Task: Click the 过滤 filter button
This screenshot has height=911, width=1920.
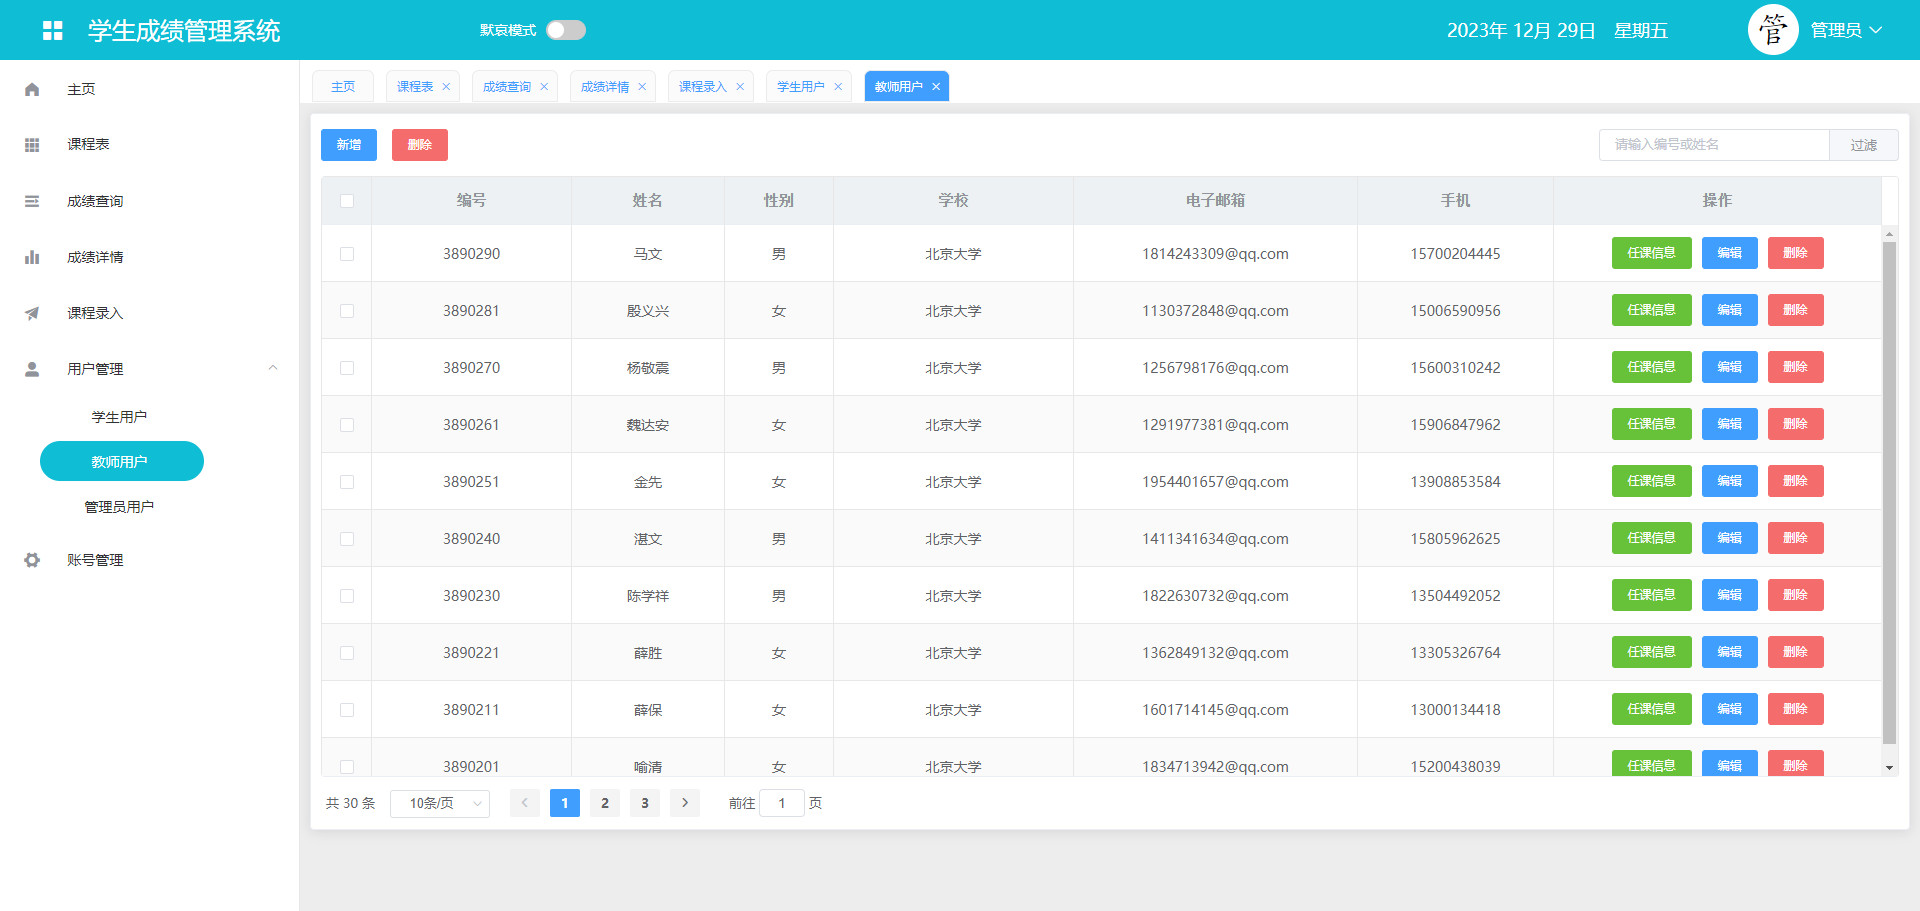Action: point(1864,145)
